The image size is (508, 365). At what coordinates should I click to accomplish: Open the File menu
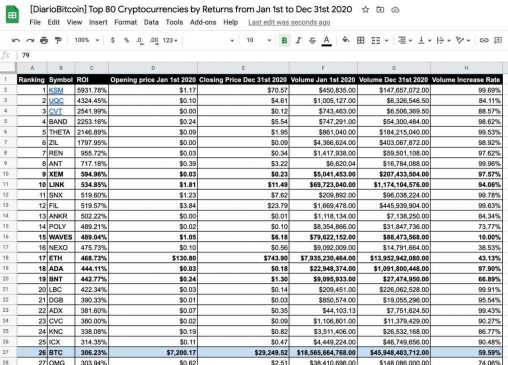point(35,22)
